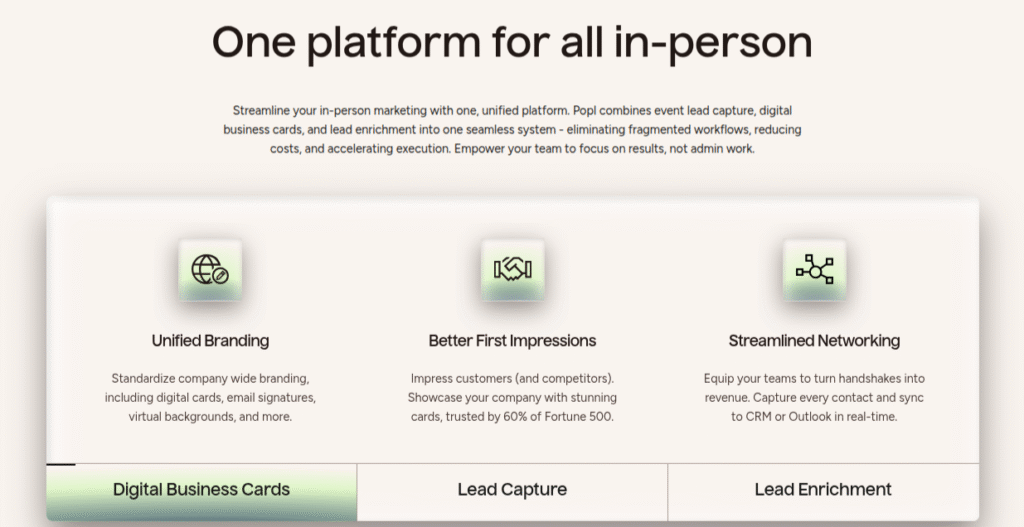Click the 'One platform for all in-person' headline
Image resolution: width=1024 pixels, height=527 pixels.
pos(512,43)
